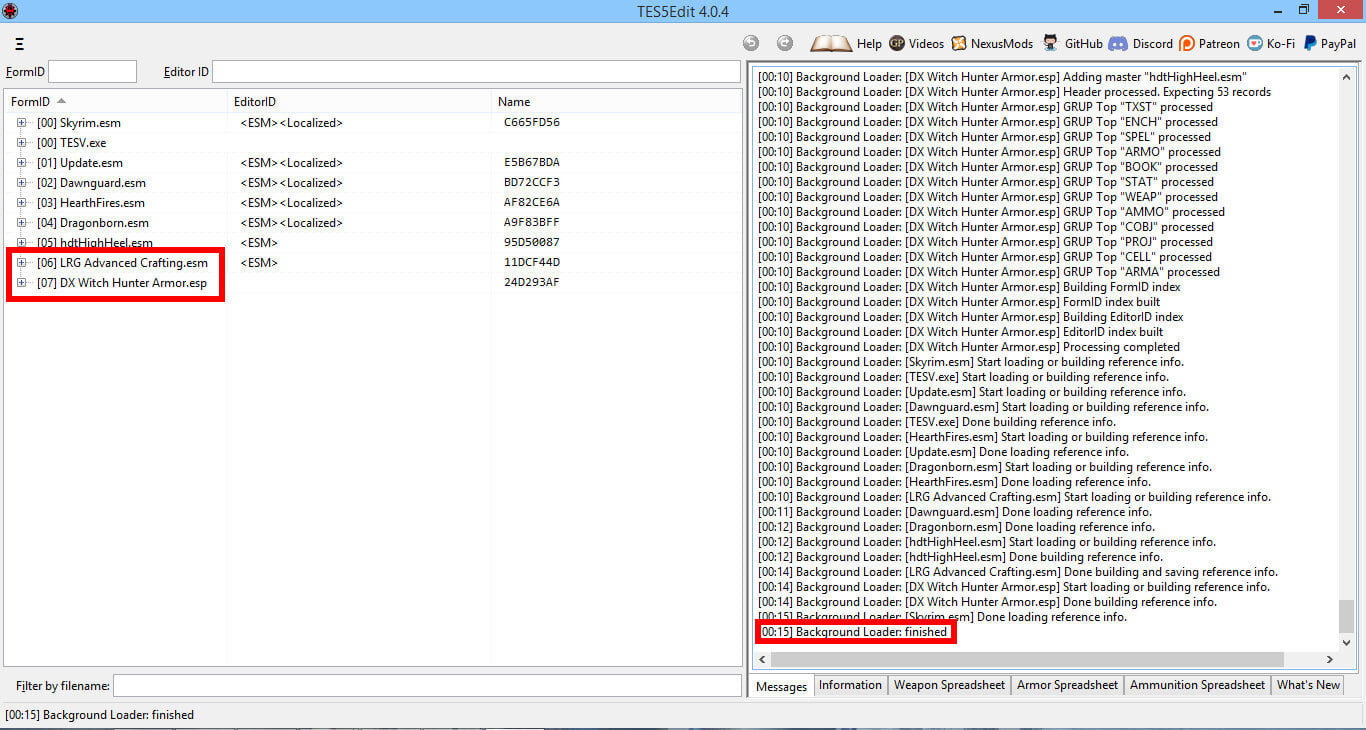Click the back navigation arrow
Image resolution: width=1366 pixels, height=730 pixels.
point(751,43)
